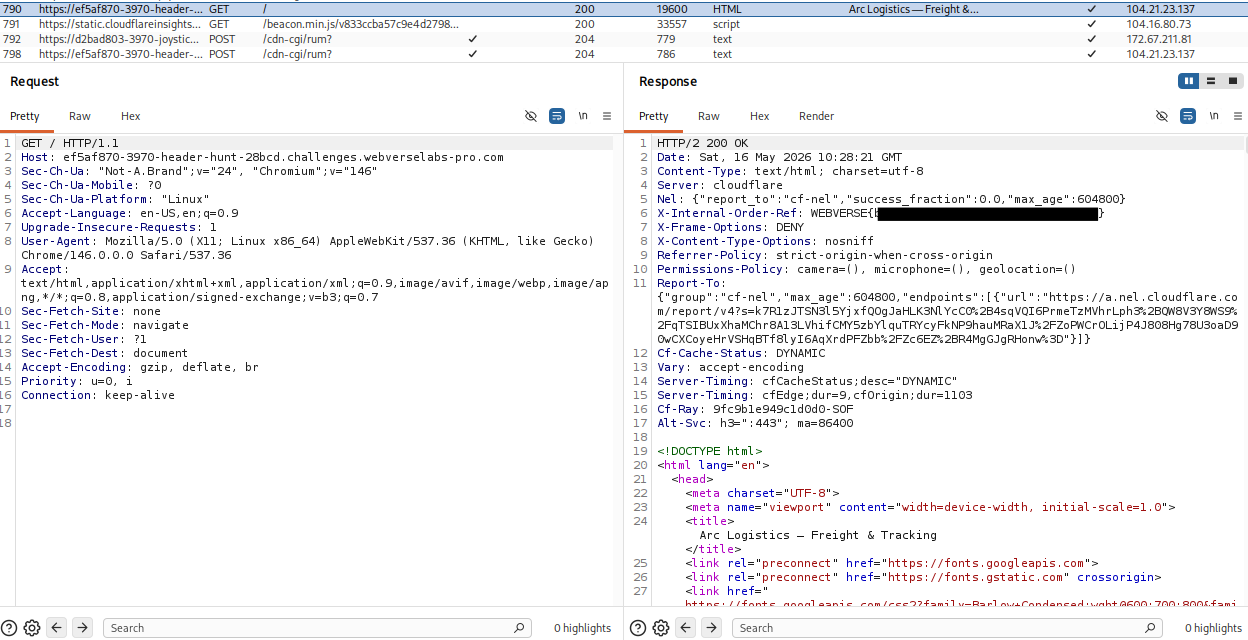Click Referrer-Policy header line
The image size is (1248, 640).
click(825, 255)
